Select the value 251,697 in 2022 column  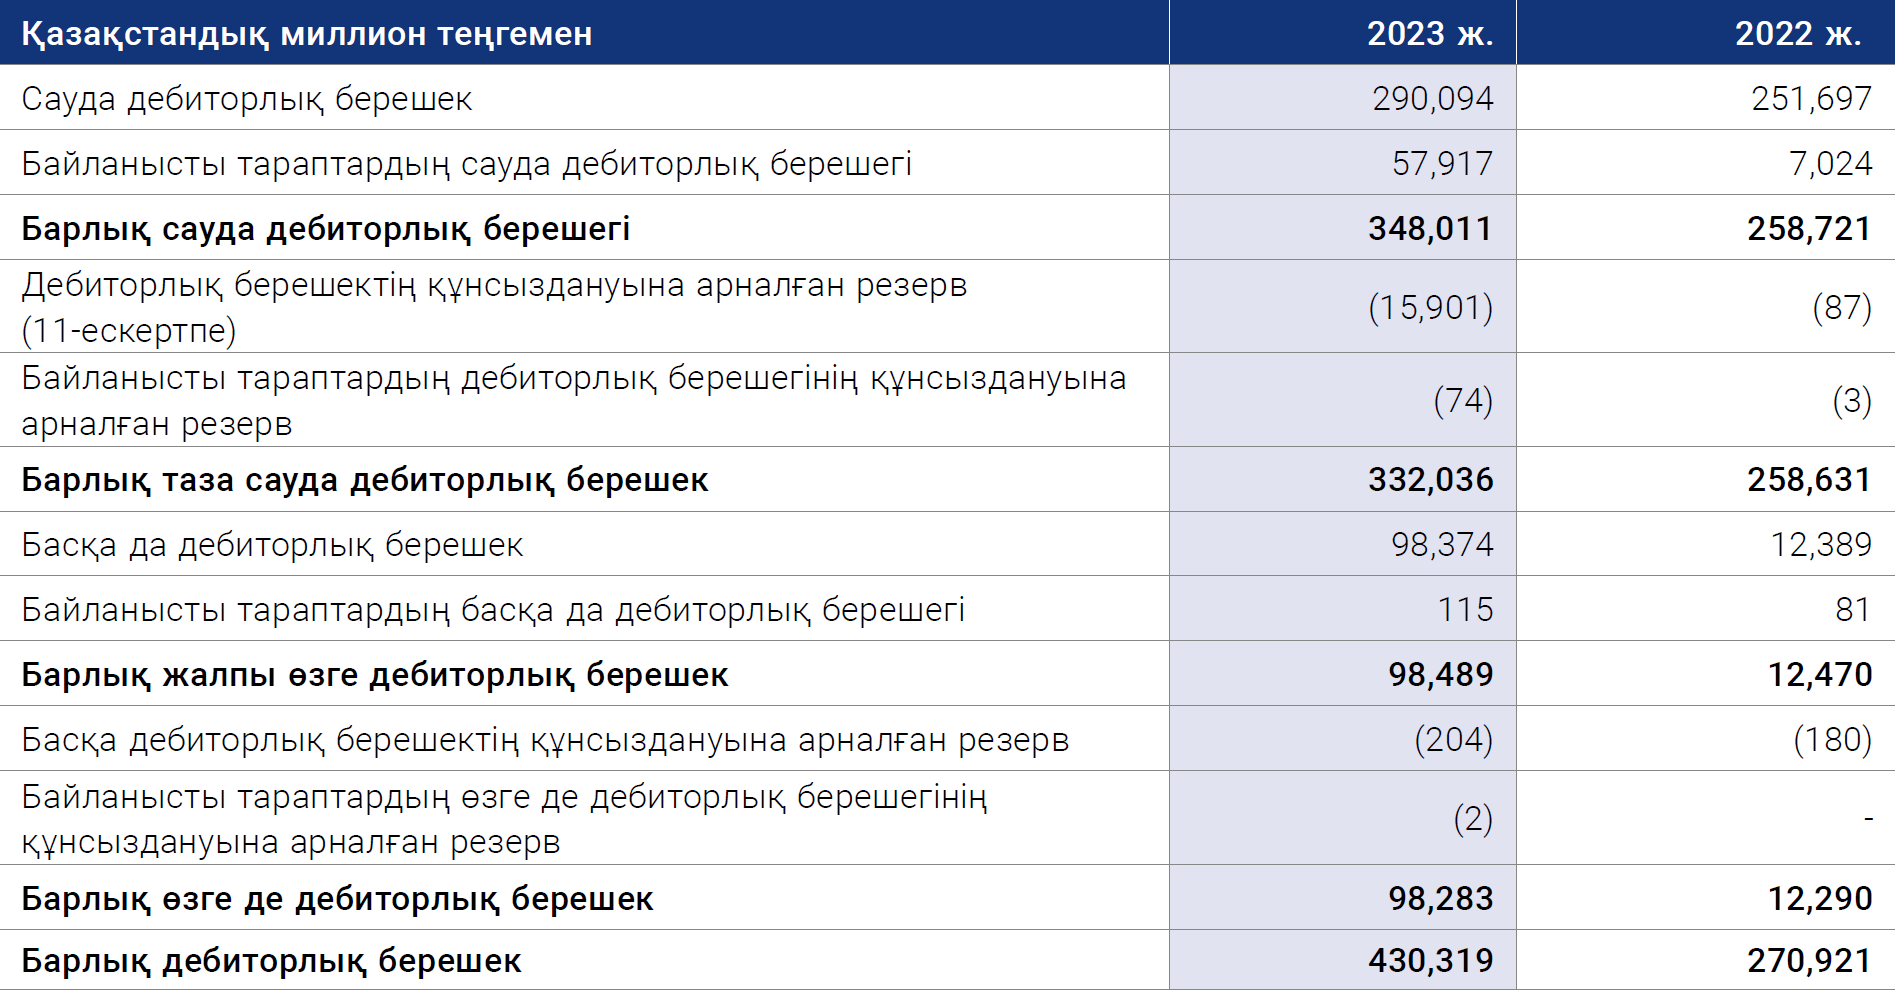(x=1811, y=98)
